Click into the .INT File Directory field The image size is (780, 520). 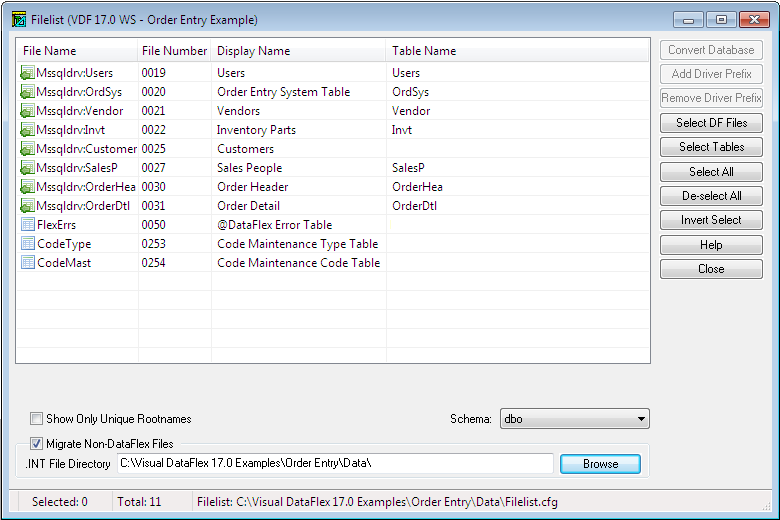334,463
